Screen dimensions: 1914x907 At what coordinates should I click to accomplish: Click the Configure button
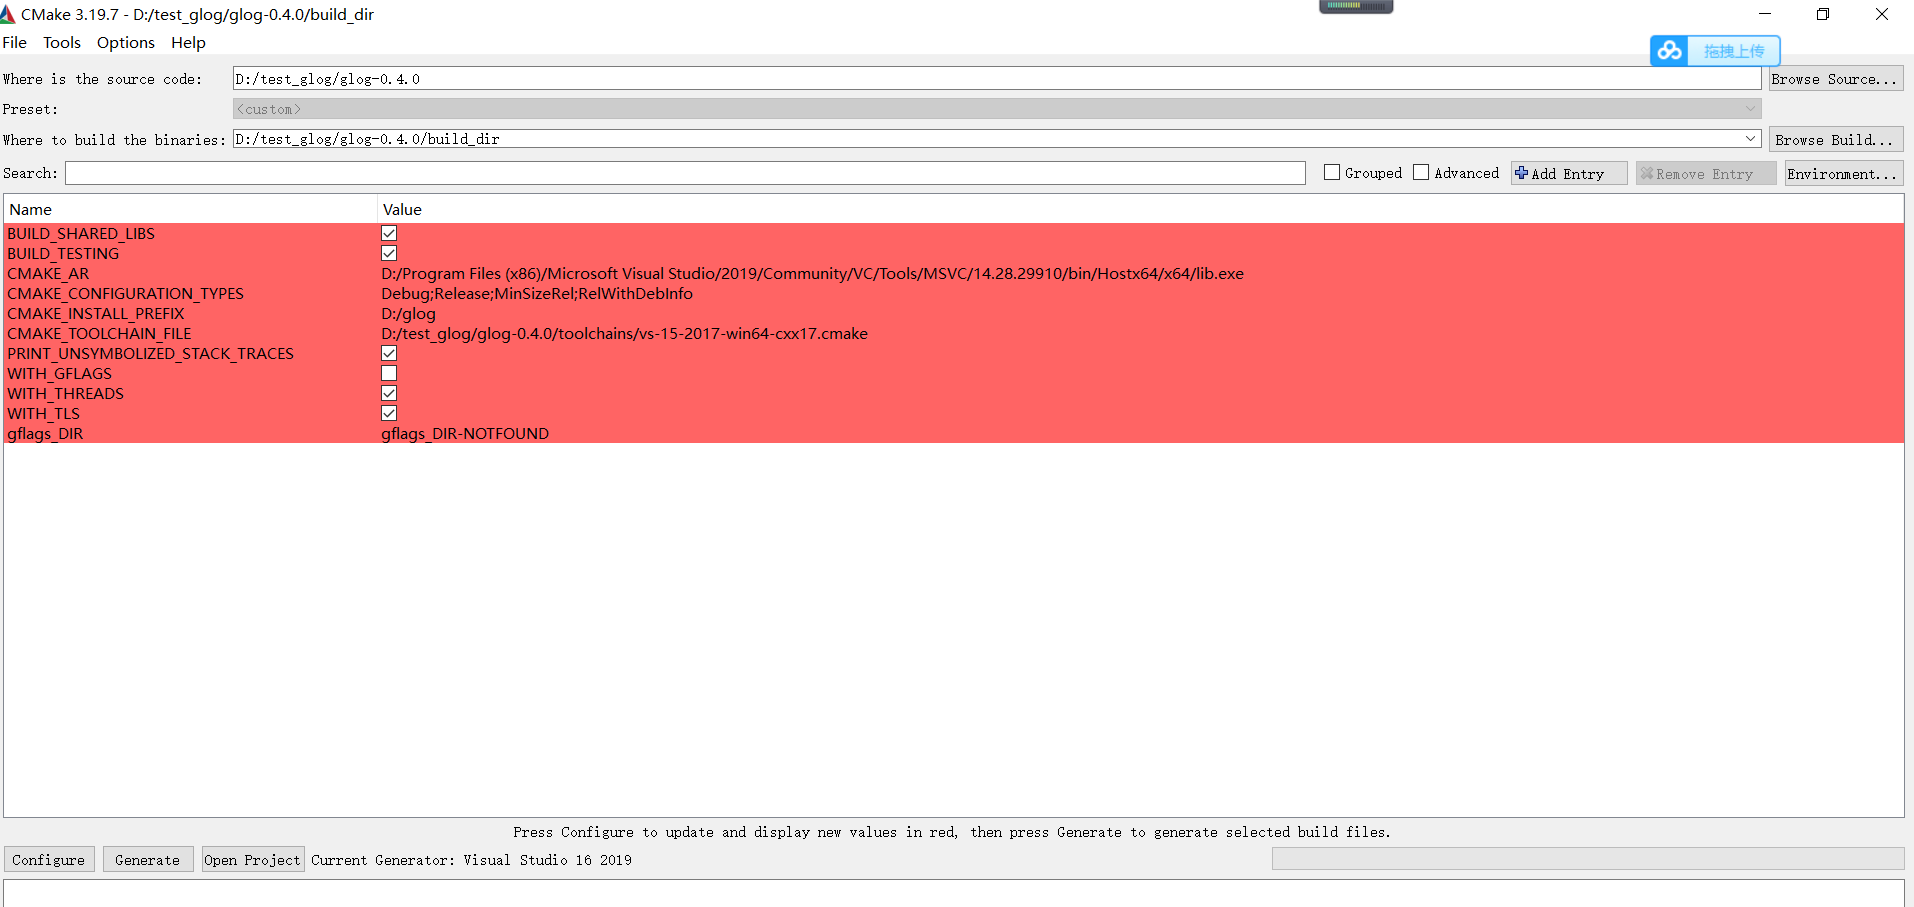tap(49, 860)
